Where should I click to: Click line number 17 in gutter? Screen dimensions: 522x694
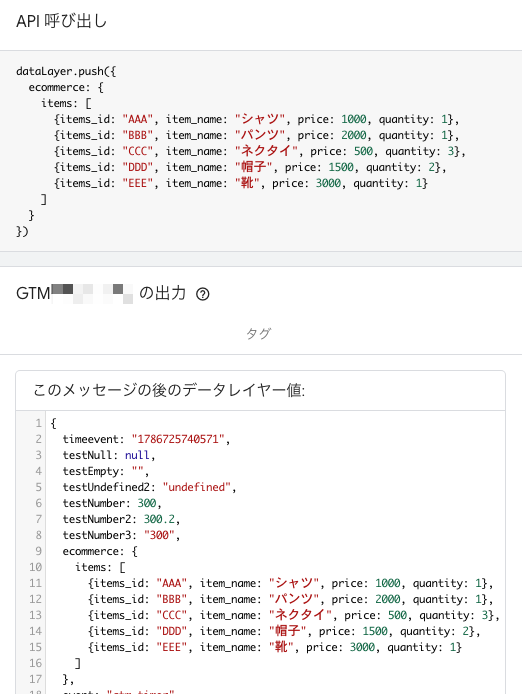[x=35, y=679]
